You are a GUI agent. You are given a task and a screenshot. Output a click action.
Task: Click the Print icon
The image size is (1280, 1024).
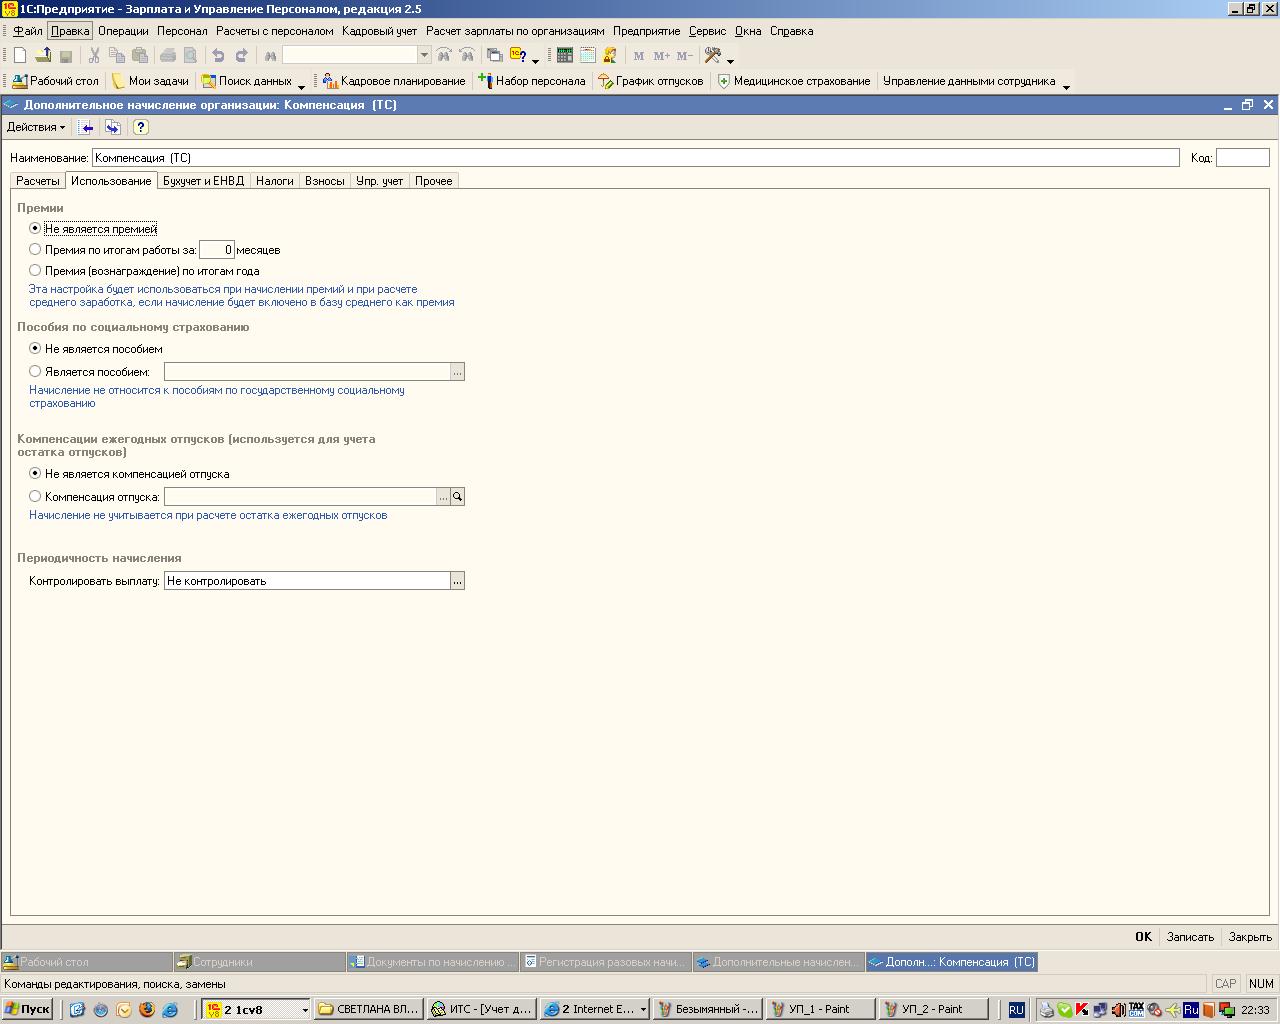(168, 56)
